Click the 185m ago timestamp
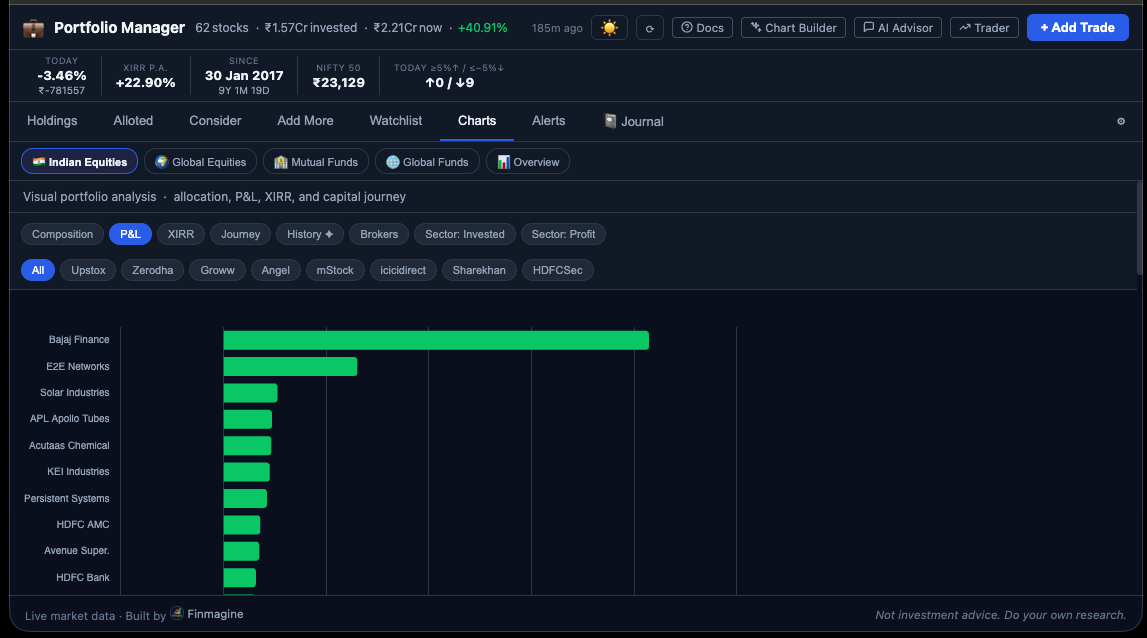Image resolution: width=1147 pixels, height=638 pixels. tap(557, 28)
